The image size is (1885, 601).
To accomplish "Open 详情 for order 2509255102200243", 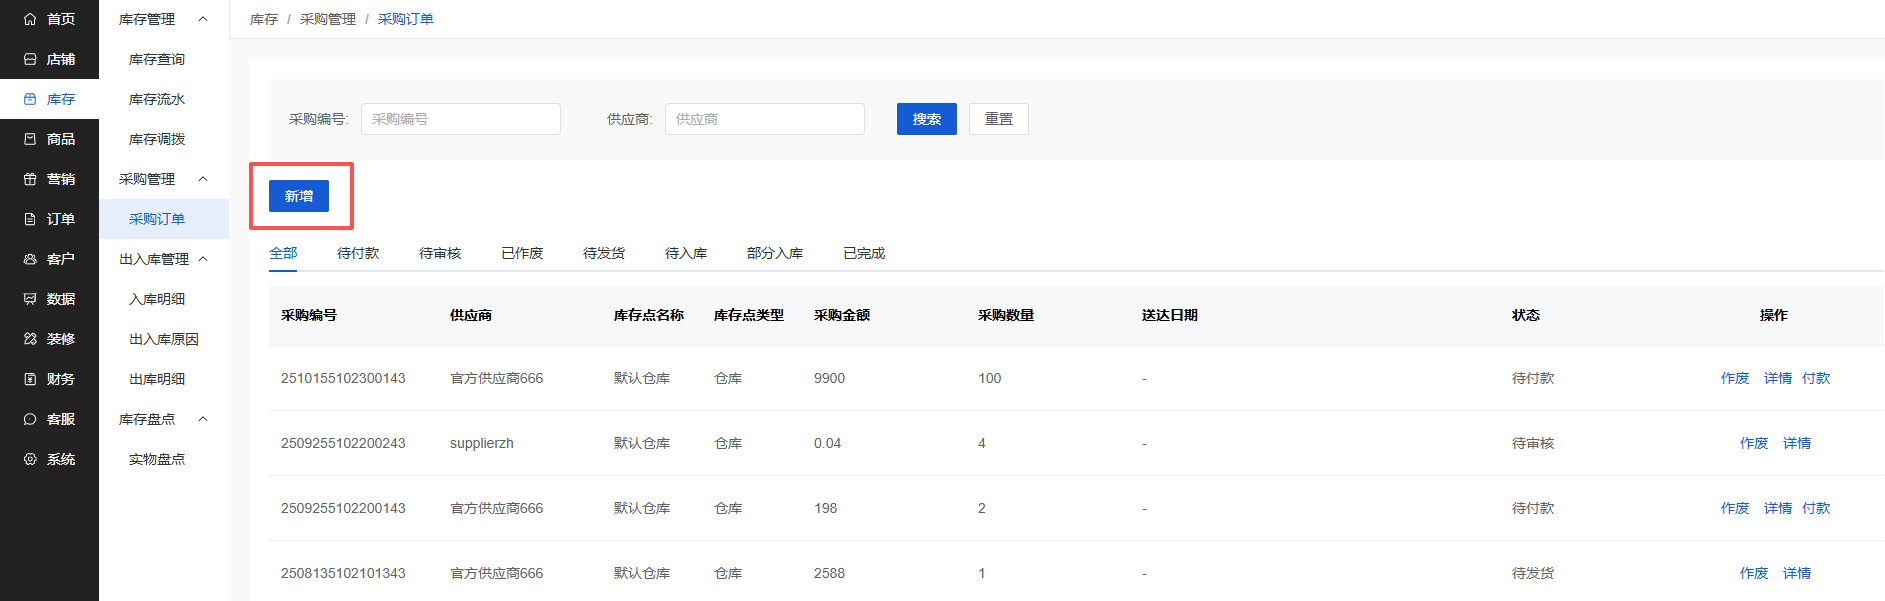I will 1797,443.
